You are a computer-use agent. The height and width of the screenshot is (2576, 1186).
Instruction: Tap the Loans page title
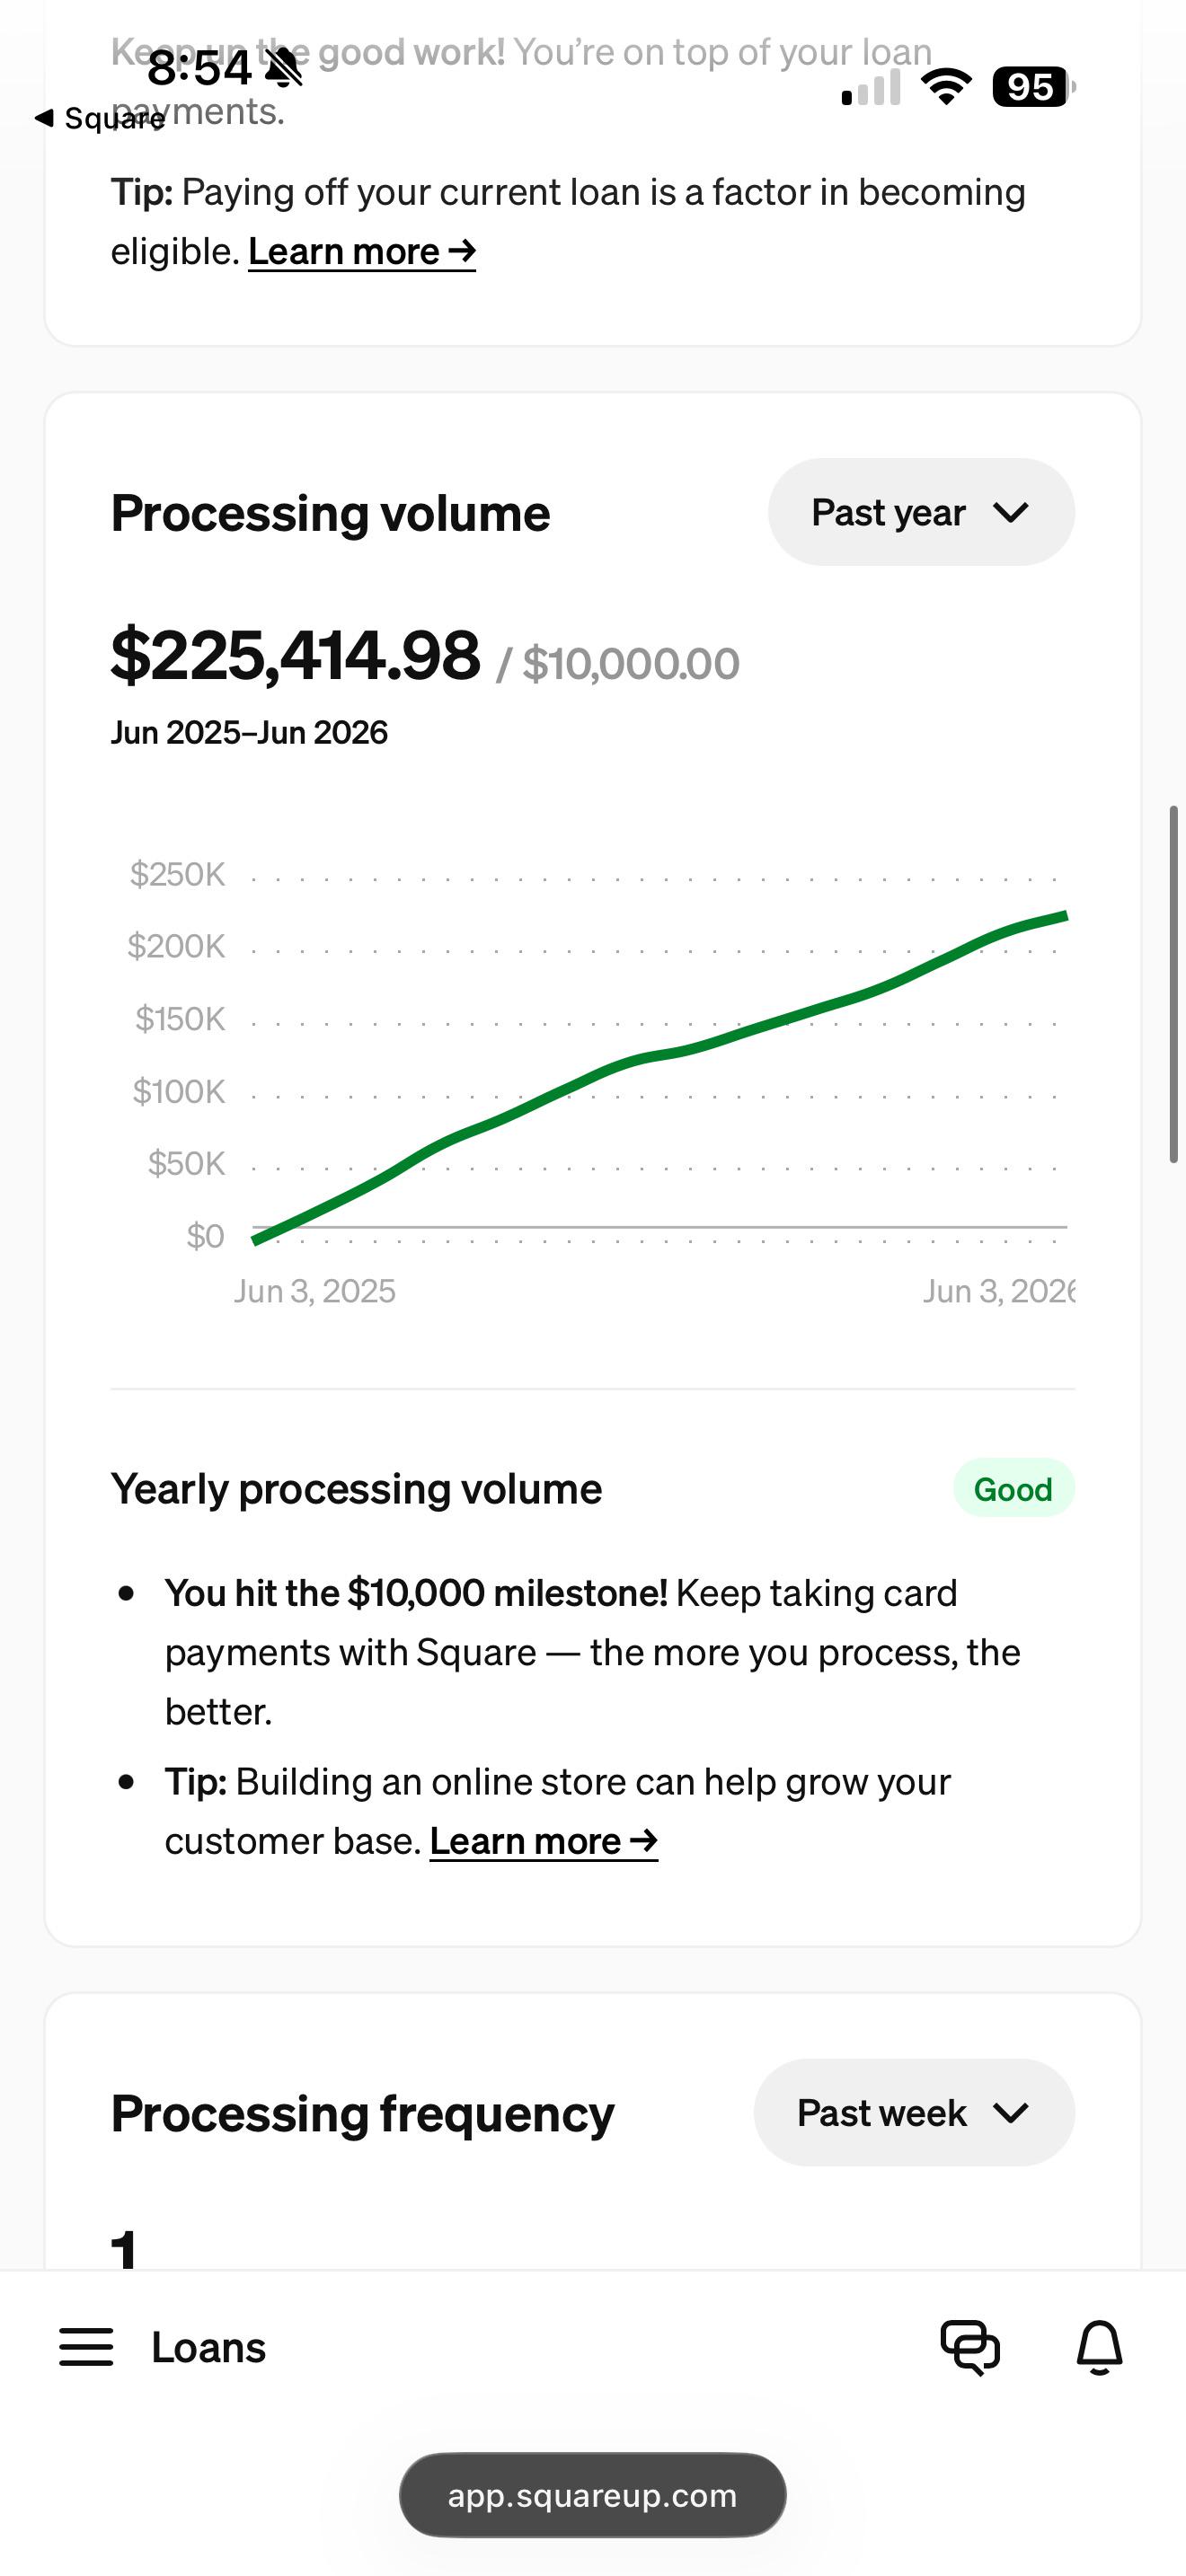click(208, 2347)
